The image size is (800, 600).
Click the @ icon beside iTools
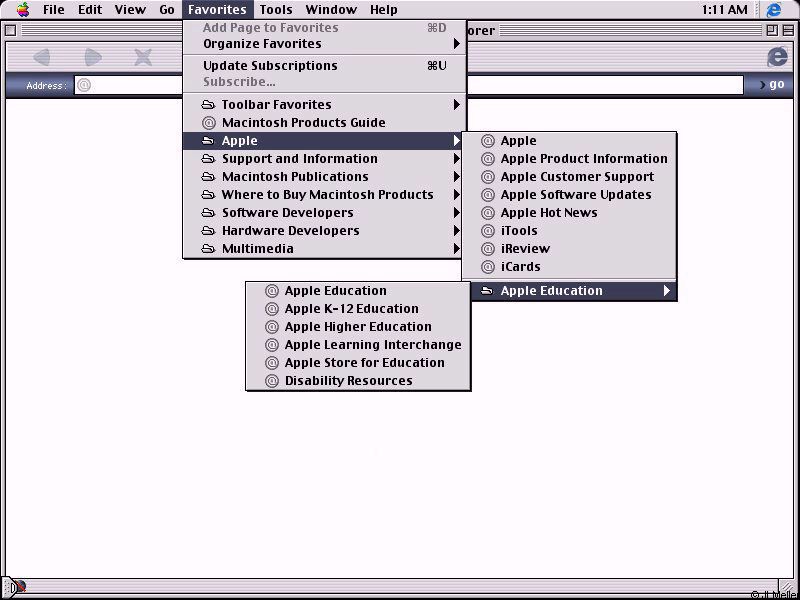tap(488, 231)
